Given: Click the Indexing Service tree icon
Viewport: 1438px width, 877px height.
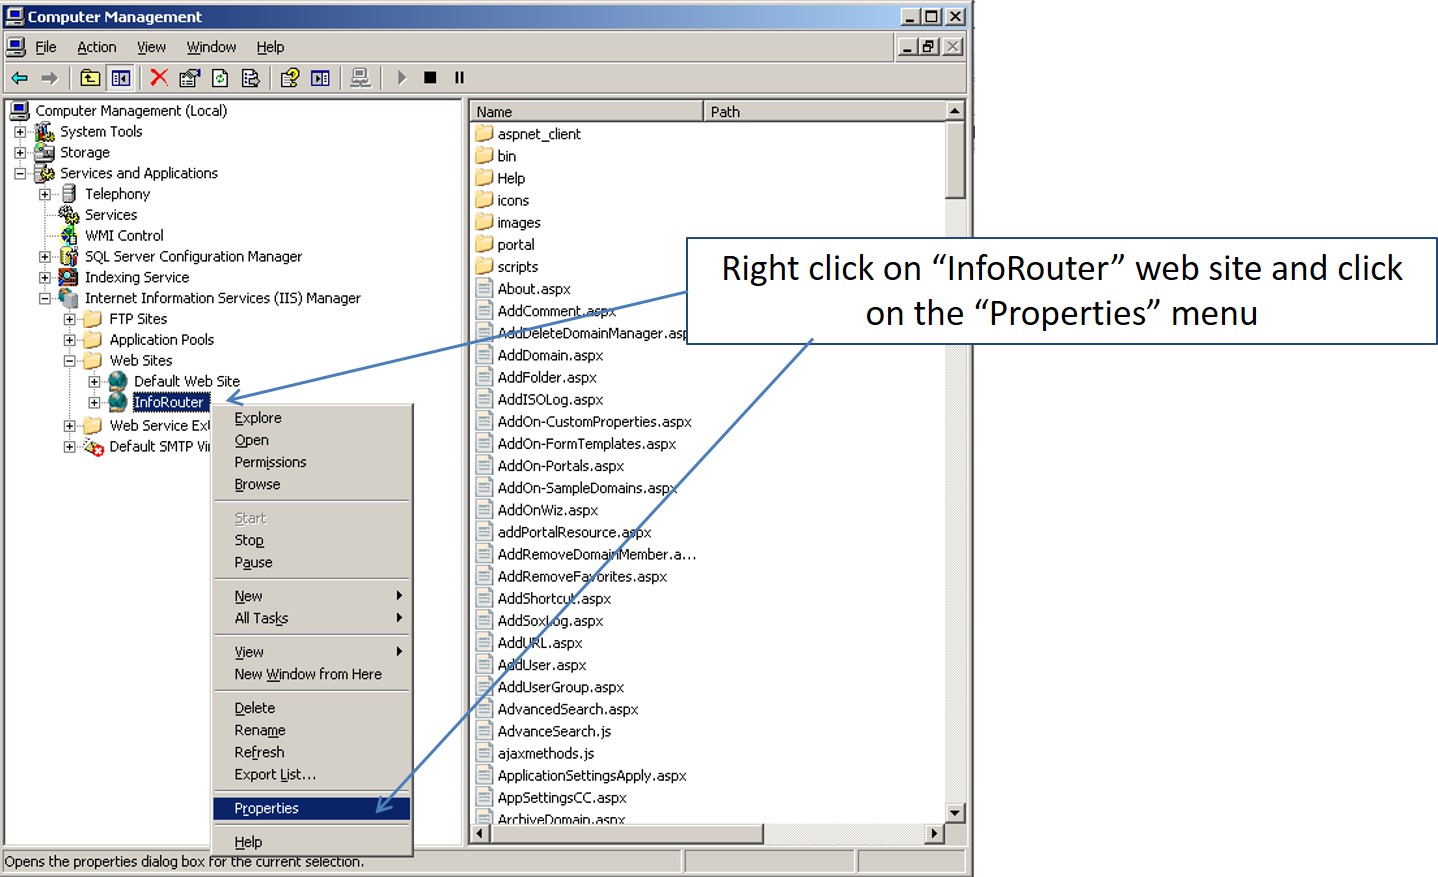Looking at the screenshot, I should coord(69,277).
